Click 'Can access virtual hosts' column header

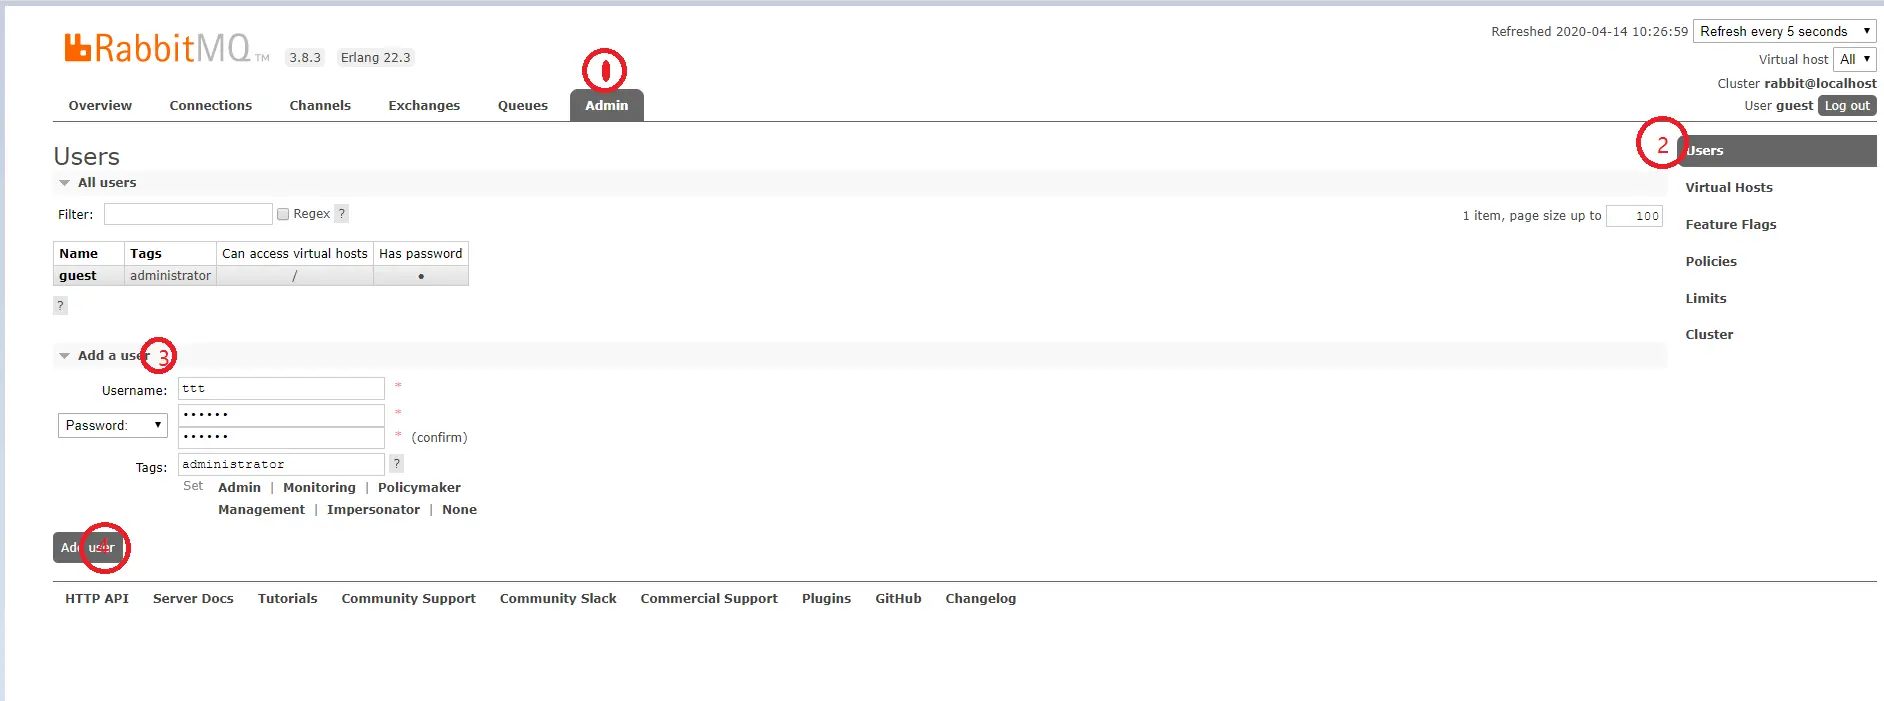tap(295, 253)
